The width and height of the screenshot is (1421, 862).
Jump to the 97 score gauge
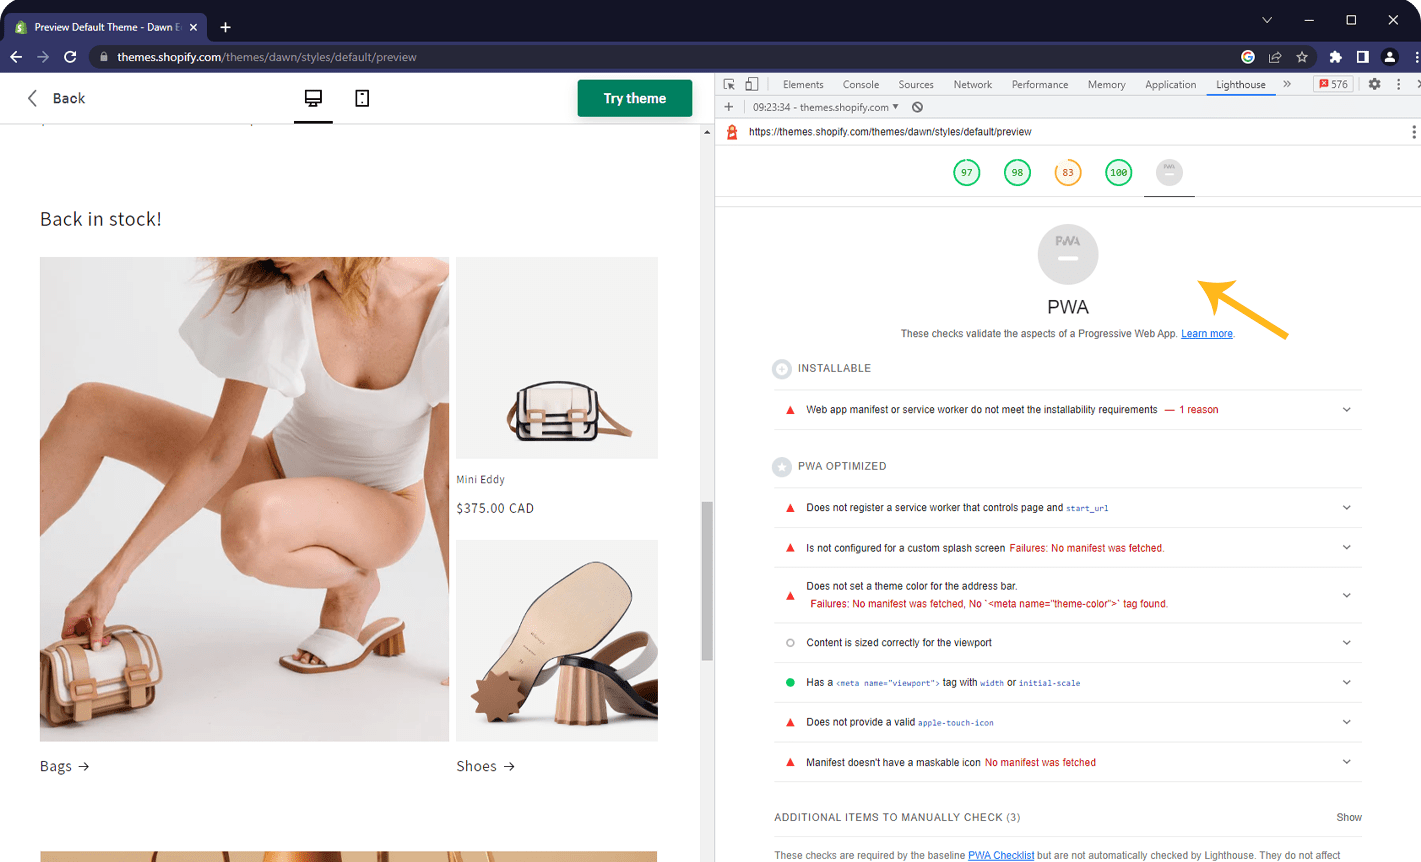pyautogui.click(x=966, y=172)
